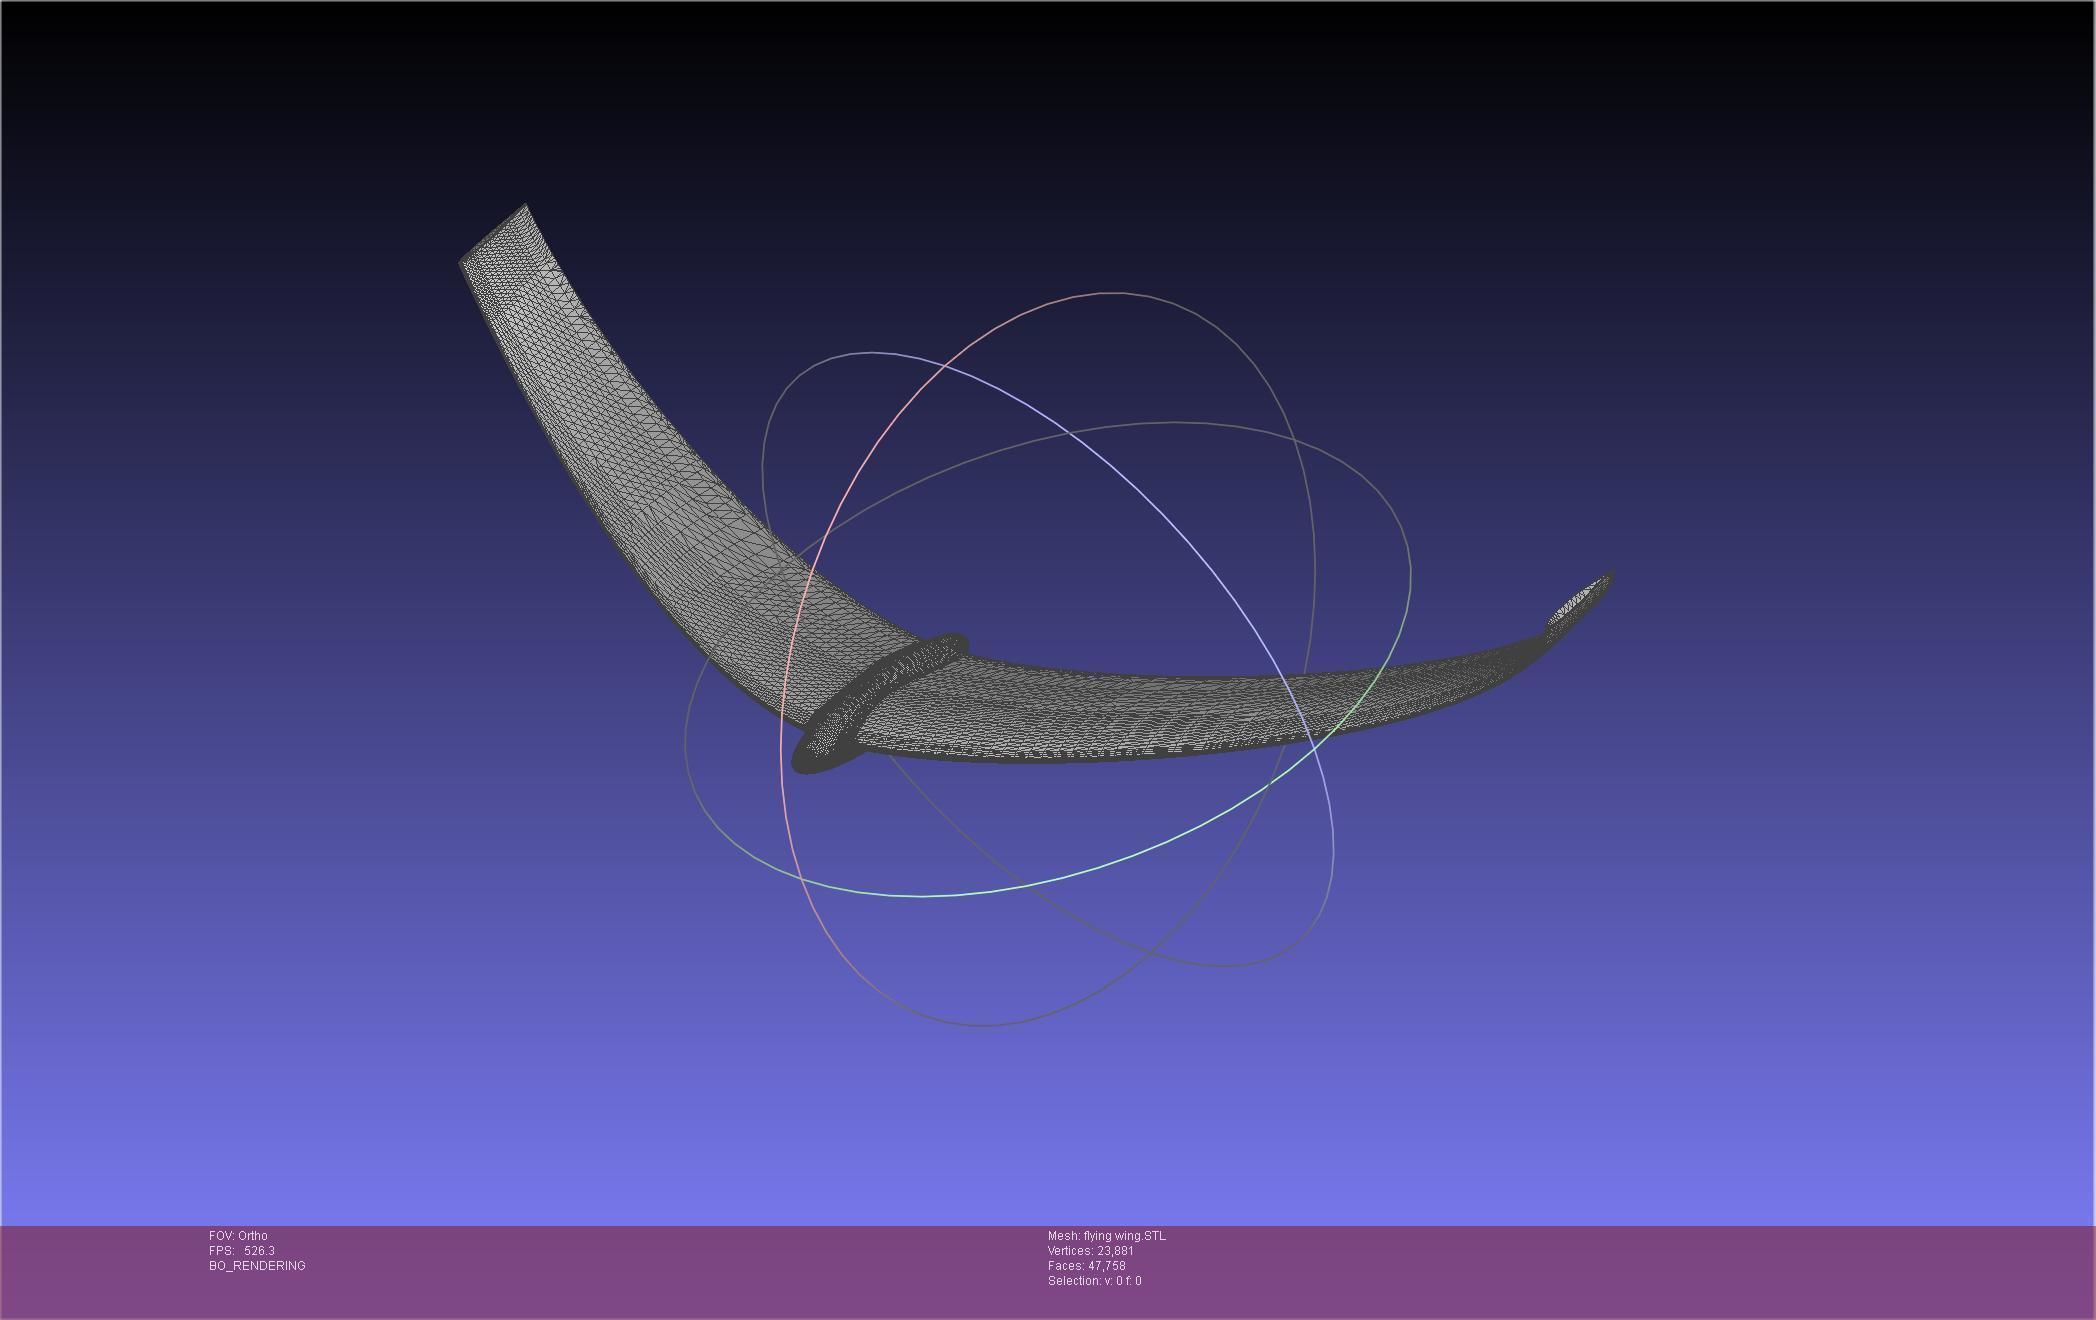Click the 'BO_RENDERING' status label

[257, 1266]
